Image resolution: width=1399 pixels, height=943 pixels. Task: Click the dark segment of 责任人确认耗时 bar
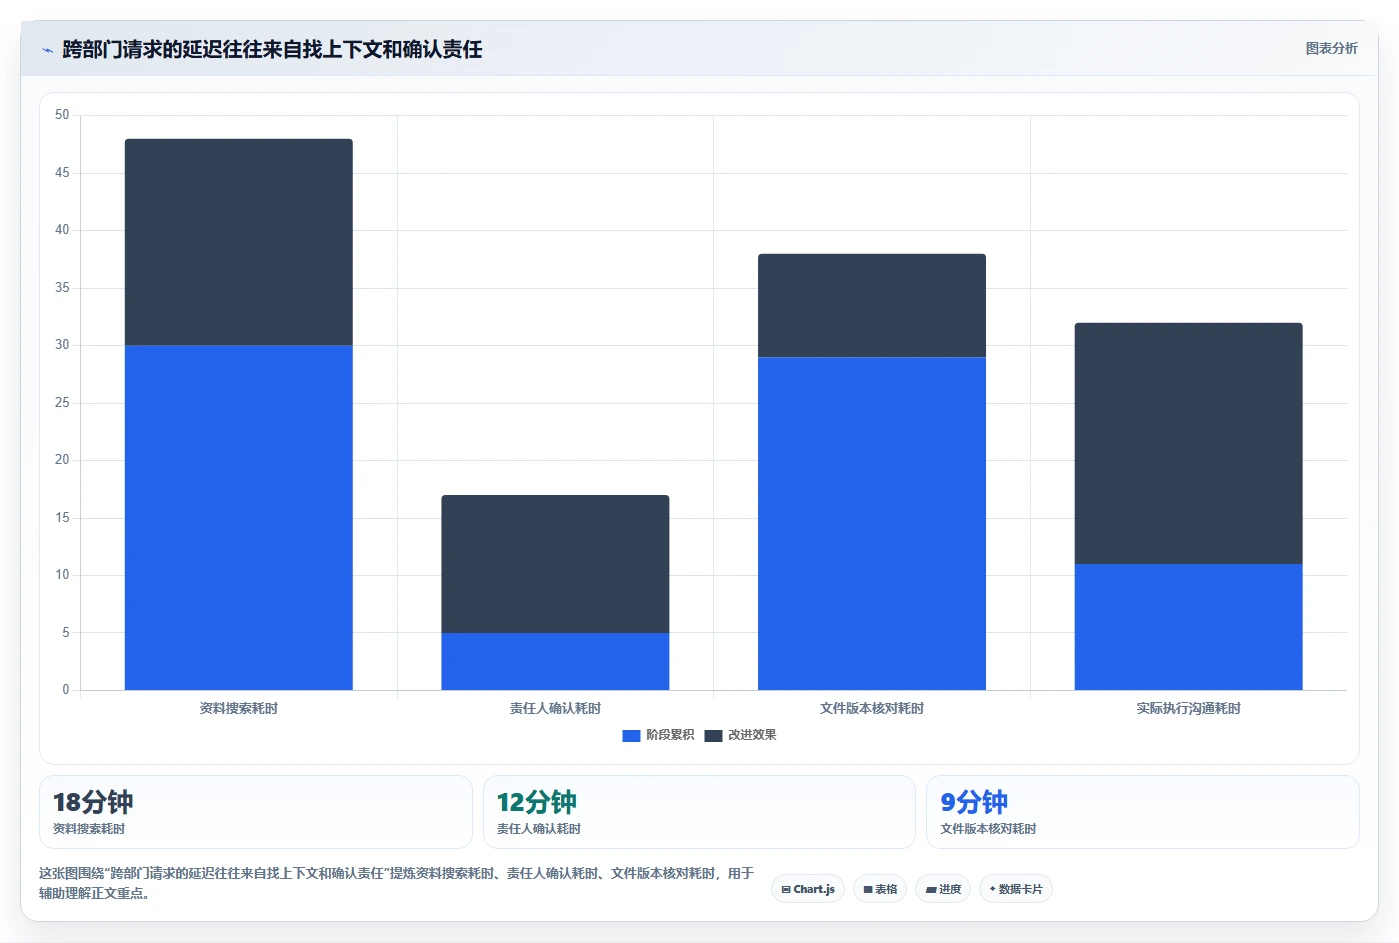coord(555,564)
